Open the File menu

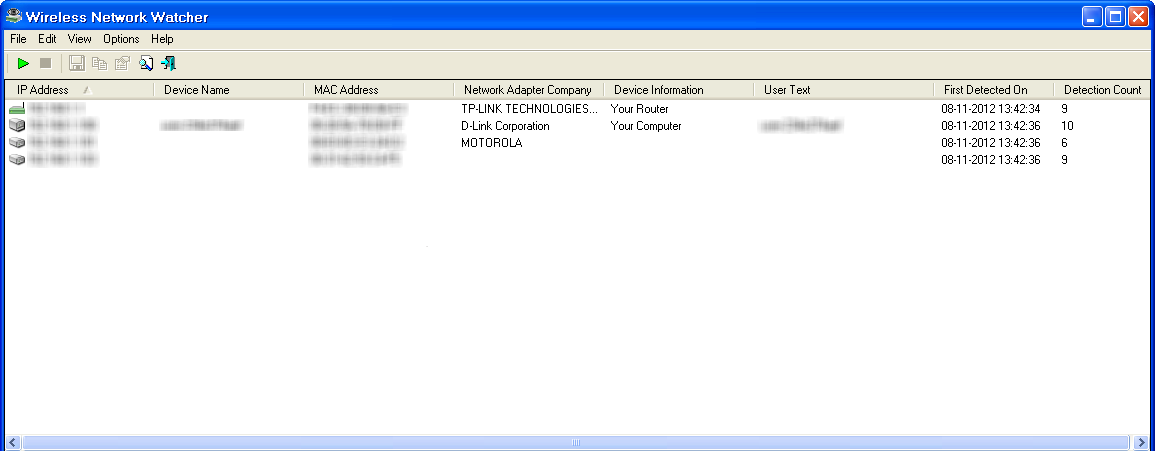click(x=18, y=39)
